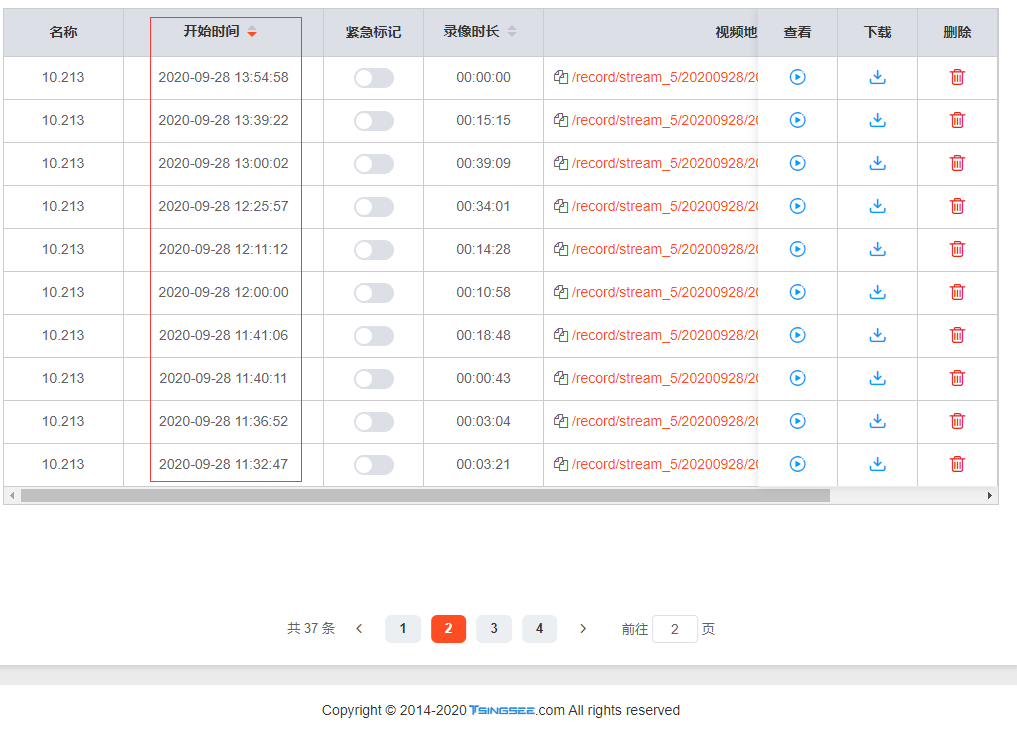The width and height of the screenshot is (1017, 729).
Task: Sort by 开始时间 column
Action: pyautogui.click(x=252, y=32)
